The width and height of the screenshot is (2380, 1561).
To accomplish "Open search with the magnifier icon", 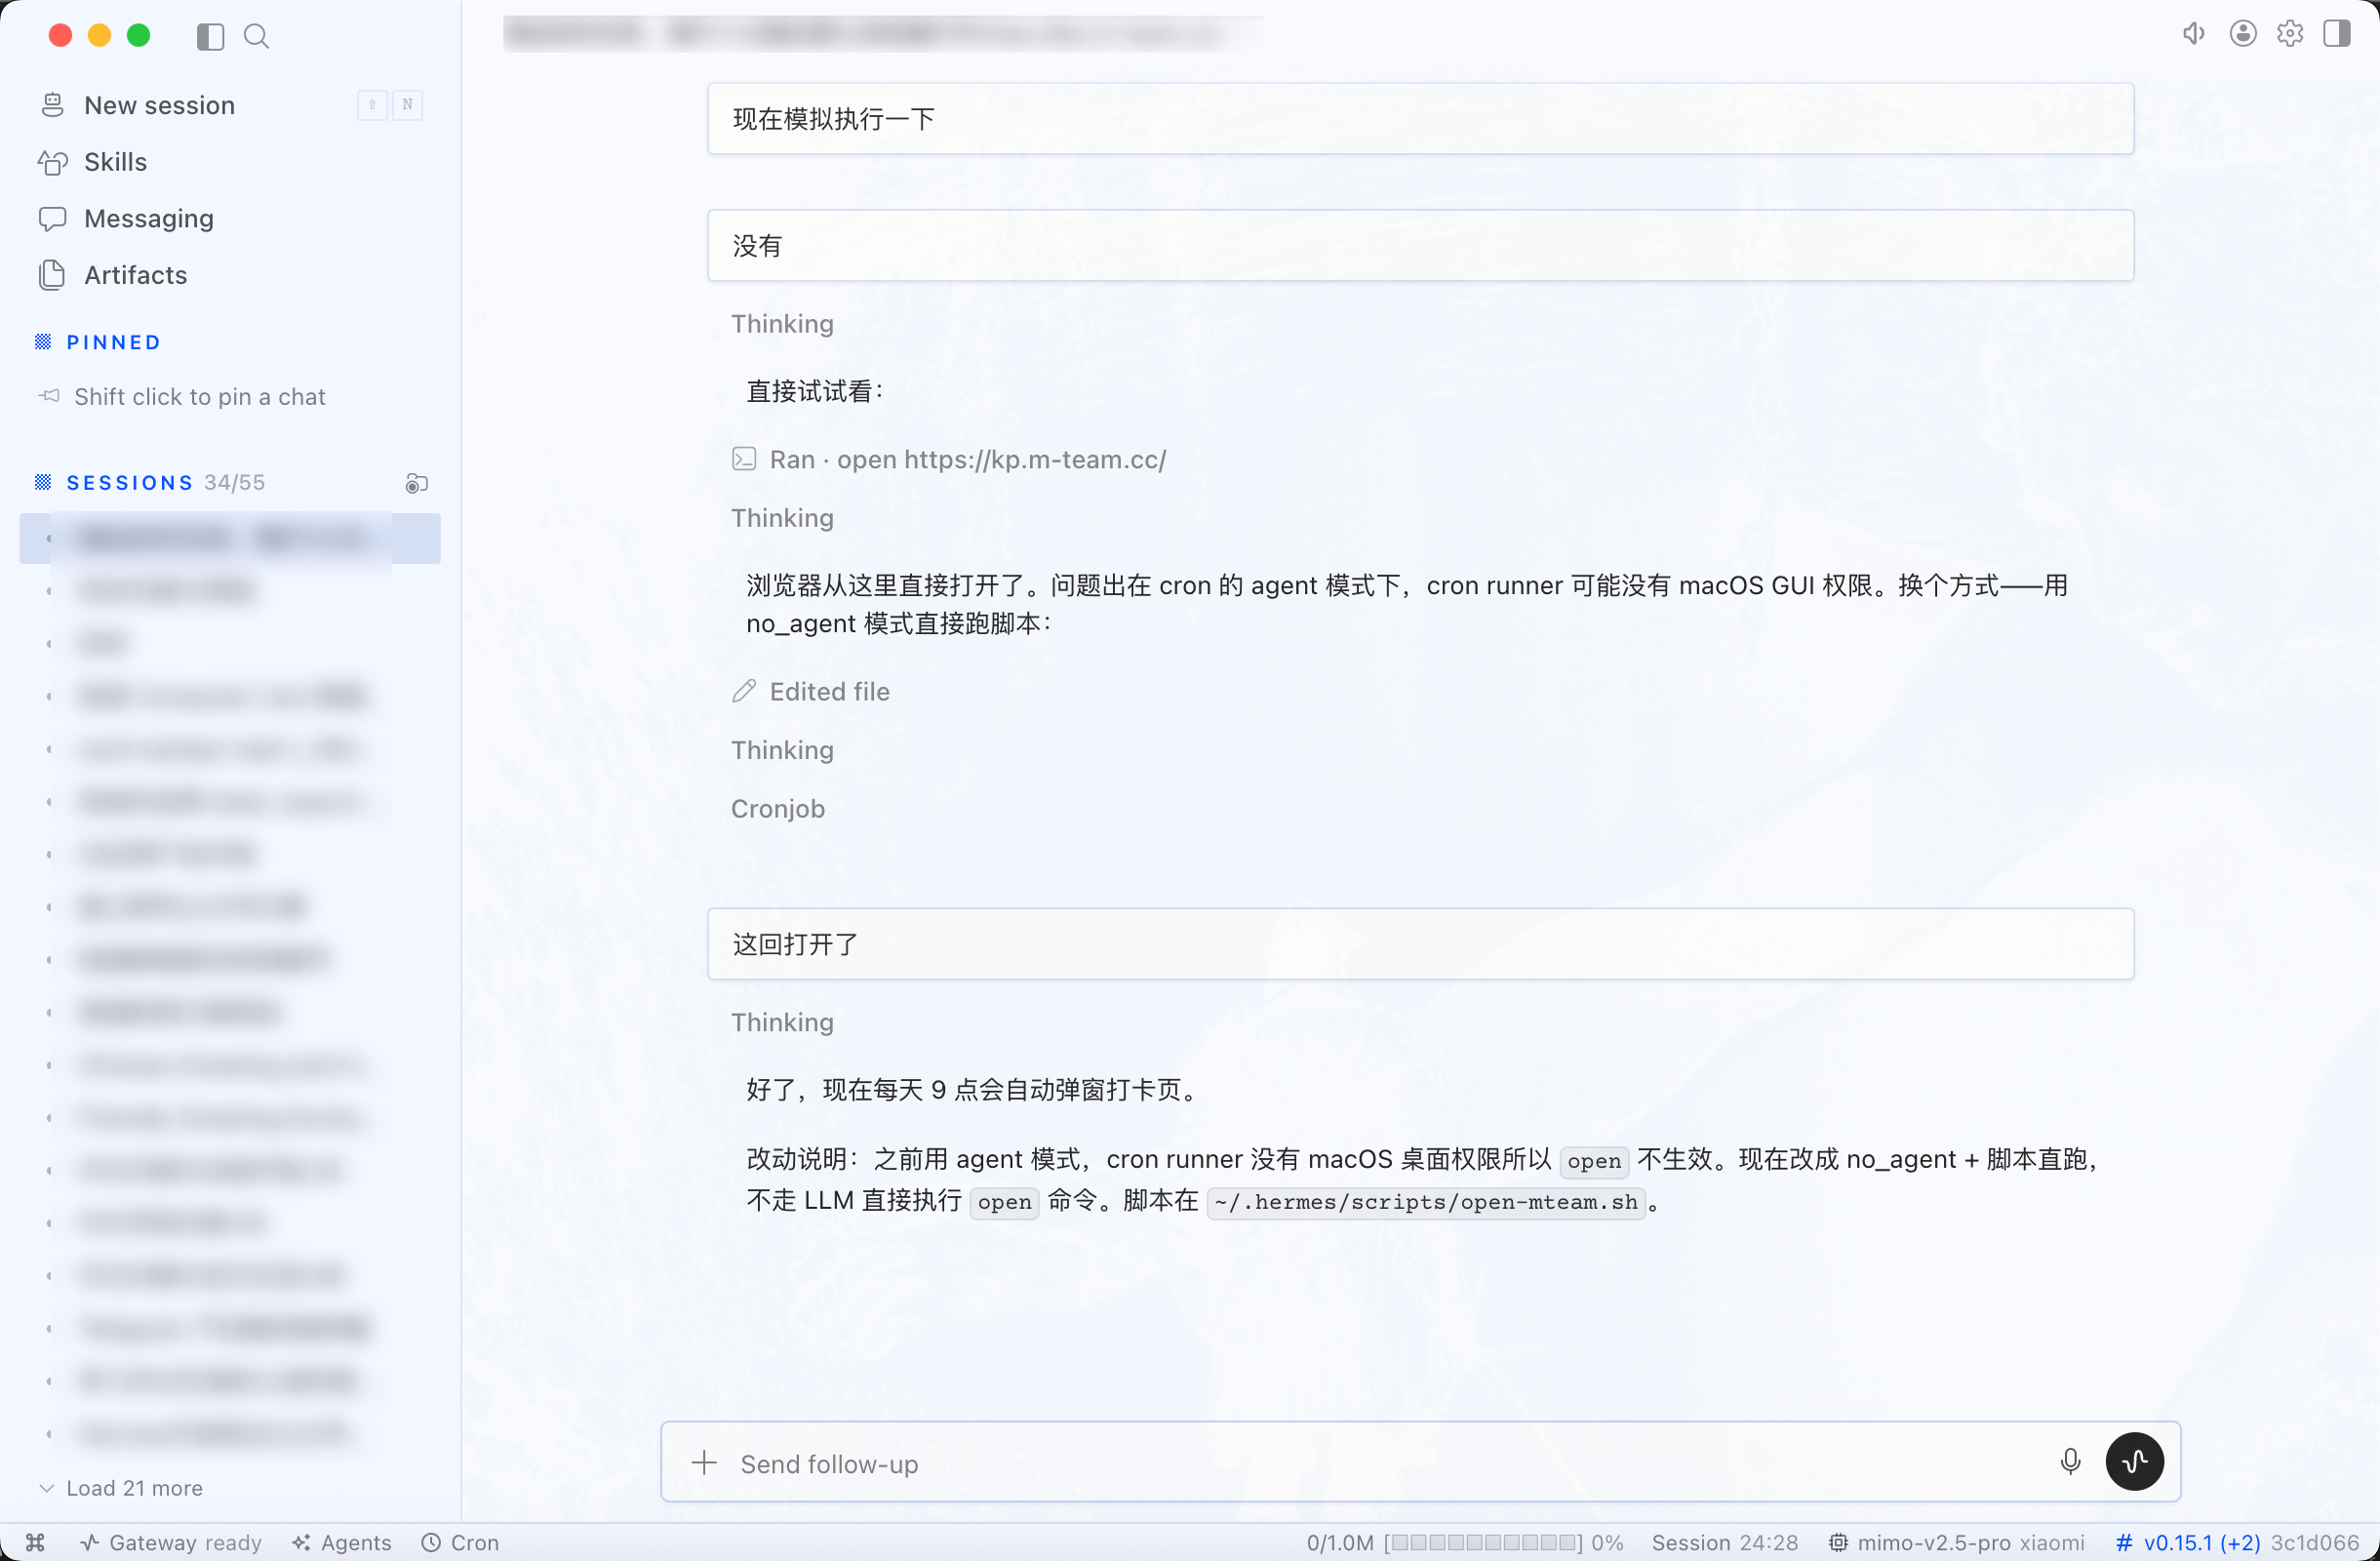I will [x=256, y=37].
